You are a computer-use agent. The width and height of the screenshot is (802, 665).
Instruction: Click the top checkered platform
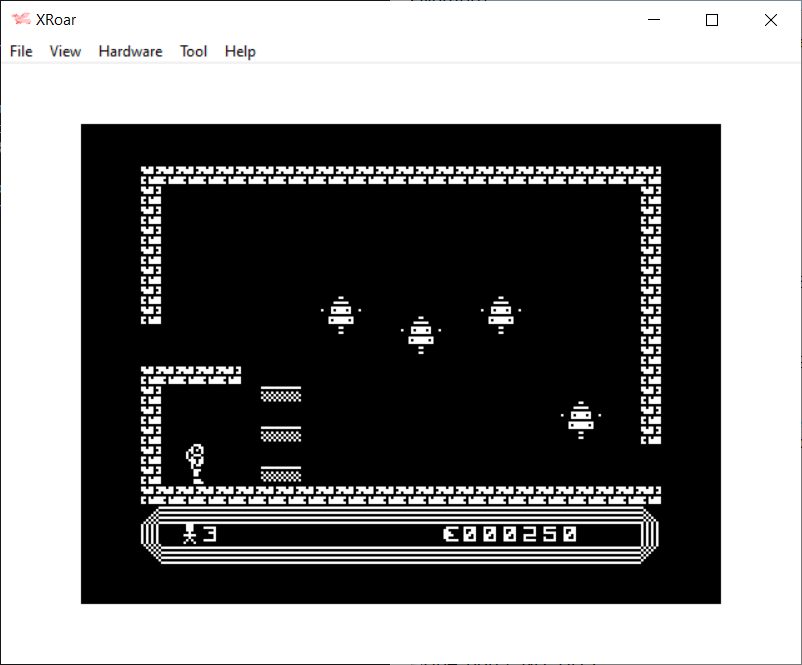point(281,394)
